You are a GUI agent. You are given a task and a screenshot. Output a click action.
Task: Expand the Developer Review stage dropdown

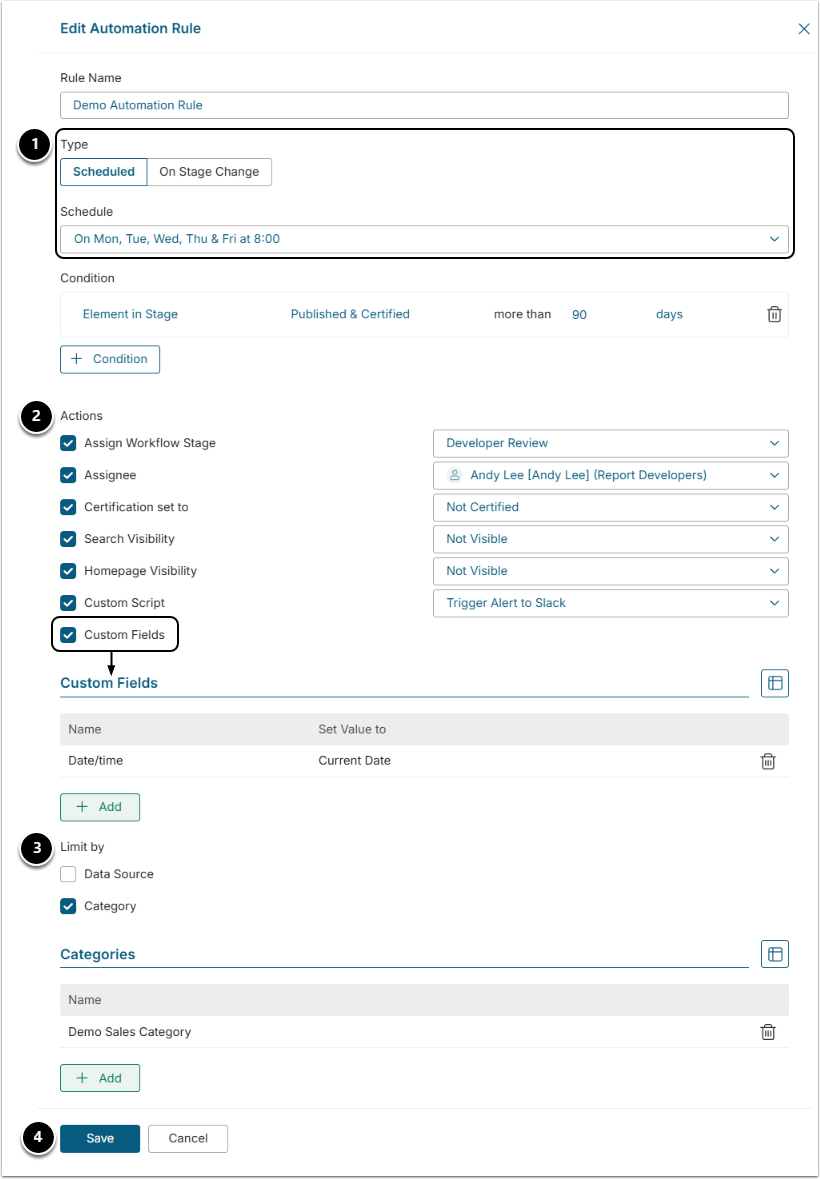click(x=610, y=443)
